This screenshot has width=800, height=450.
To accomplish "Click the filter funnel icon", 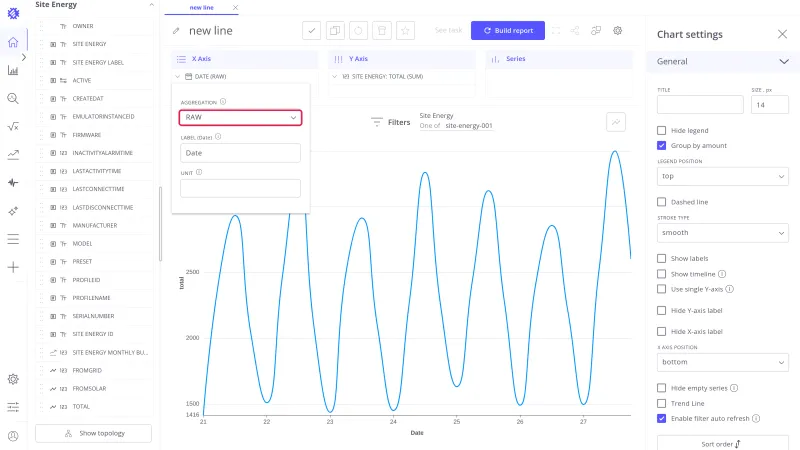I will point(377,122).
